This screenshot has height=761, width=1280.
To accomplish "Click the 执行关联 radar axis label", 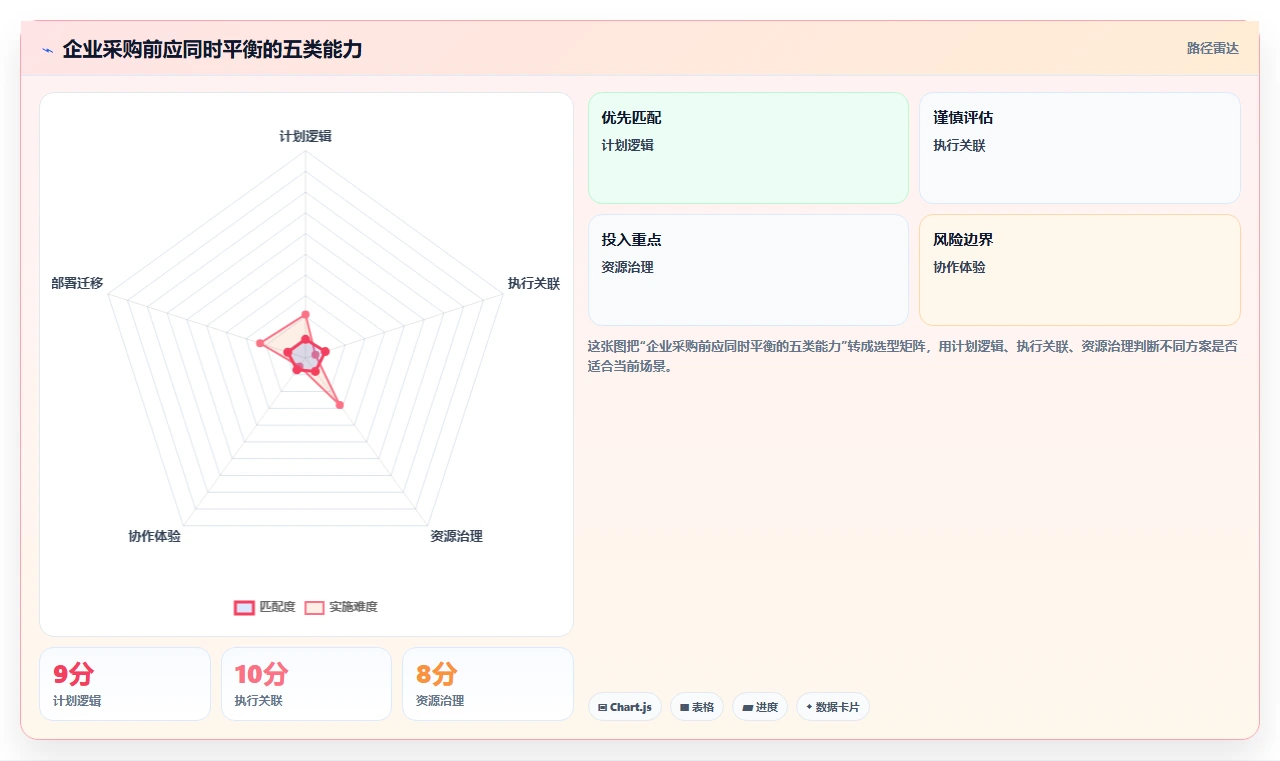I will (534, 284).
